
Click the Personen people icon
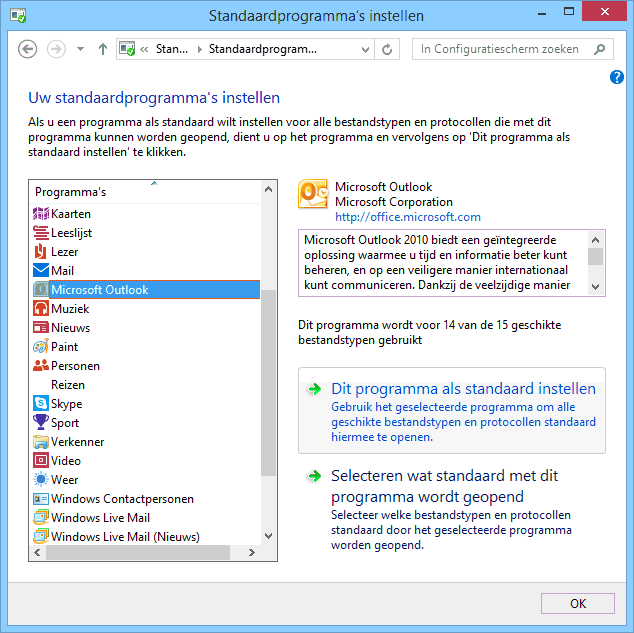click(40, 366)
